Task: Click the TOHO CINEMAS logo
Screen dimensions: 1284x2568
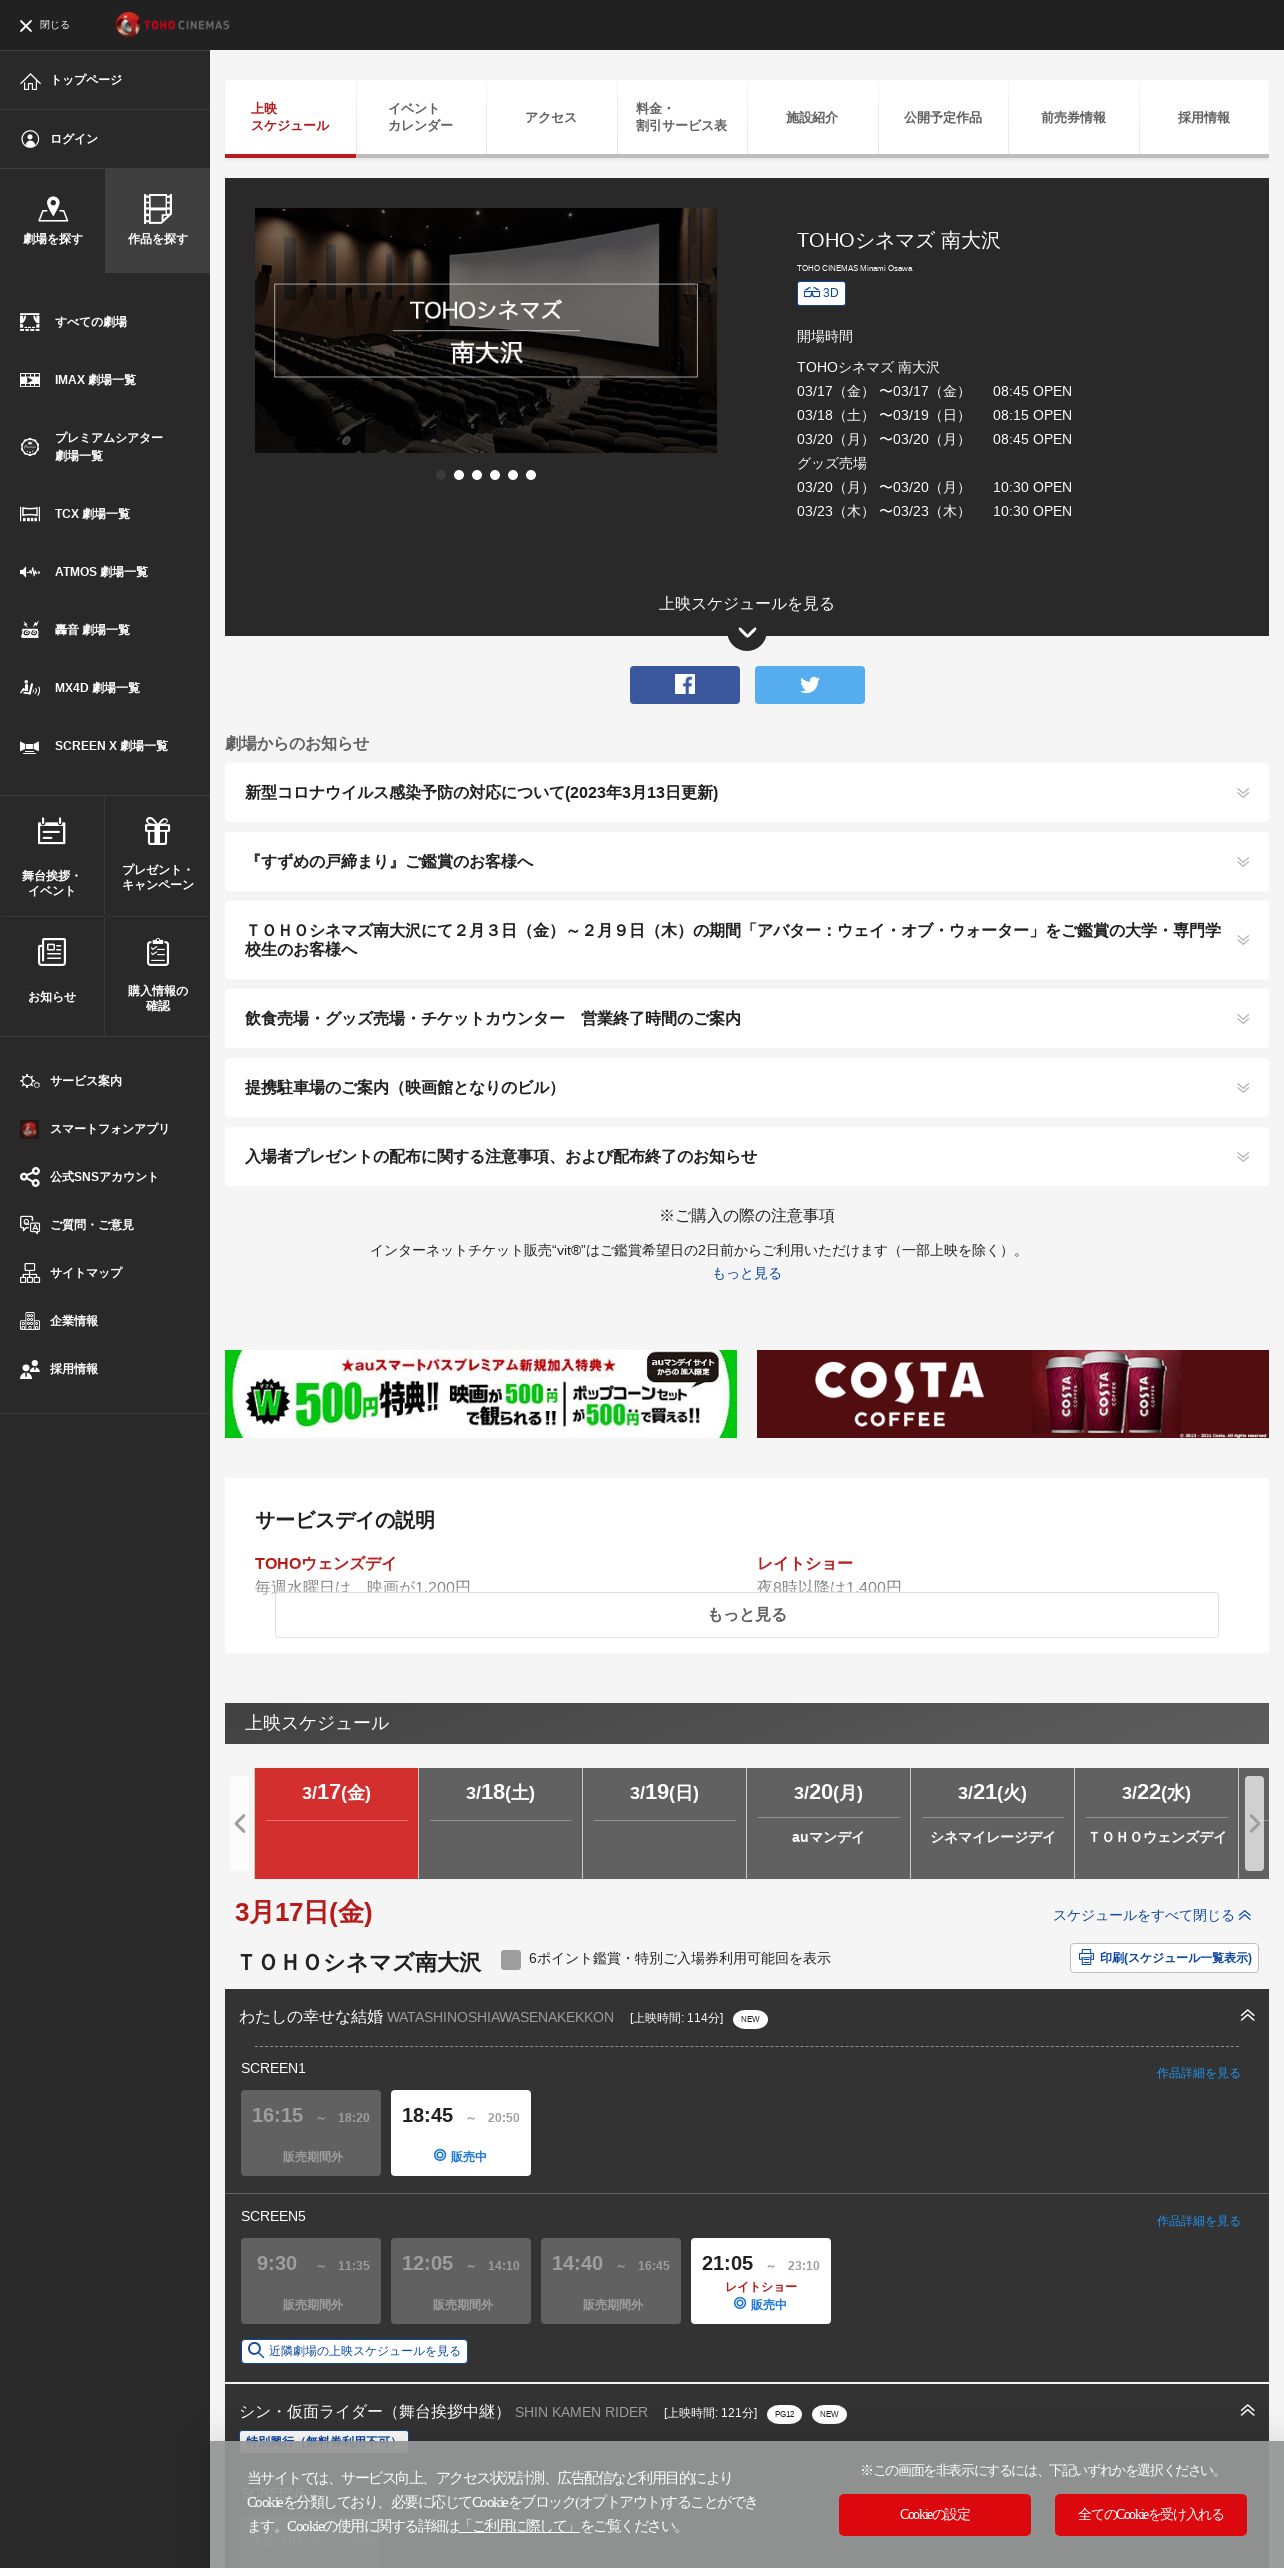Action: [173, 25]
